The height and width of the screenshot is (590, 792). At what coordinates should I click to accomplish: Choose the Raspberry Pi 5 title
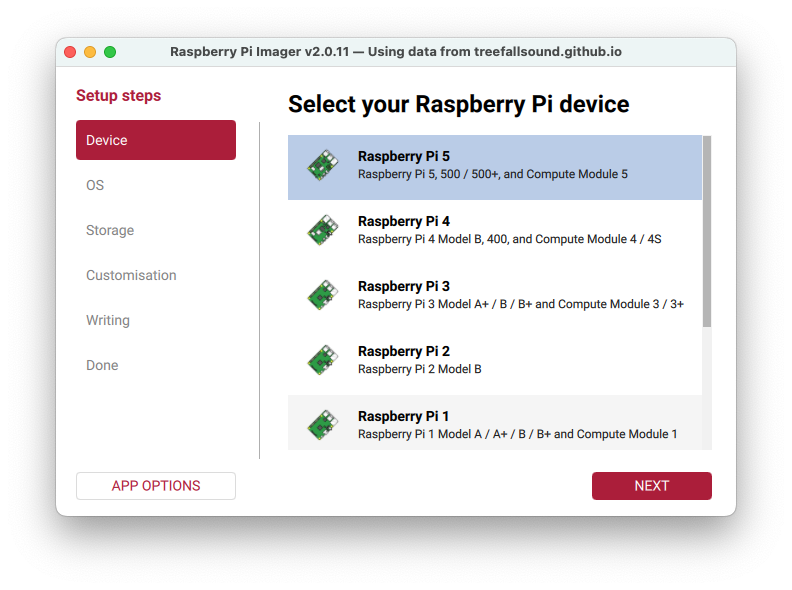coord(404,157)
